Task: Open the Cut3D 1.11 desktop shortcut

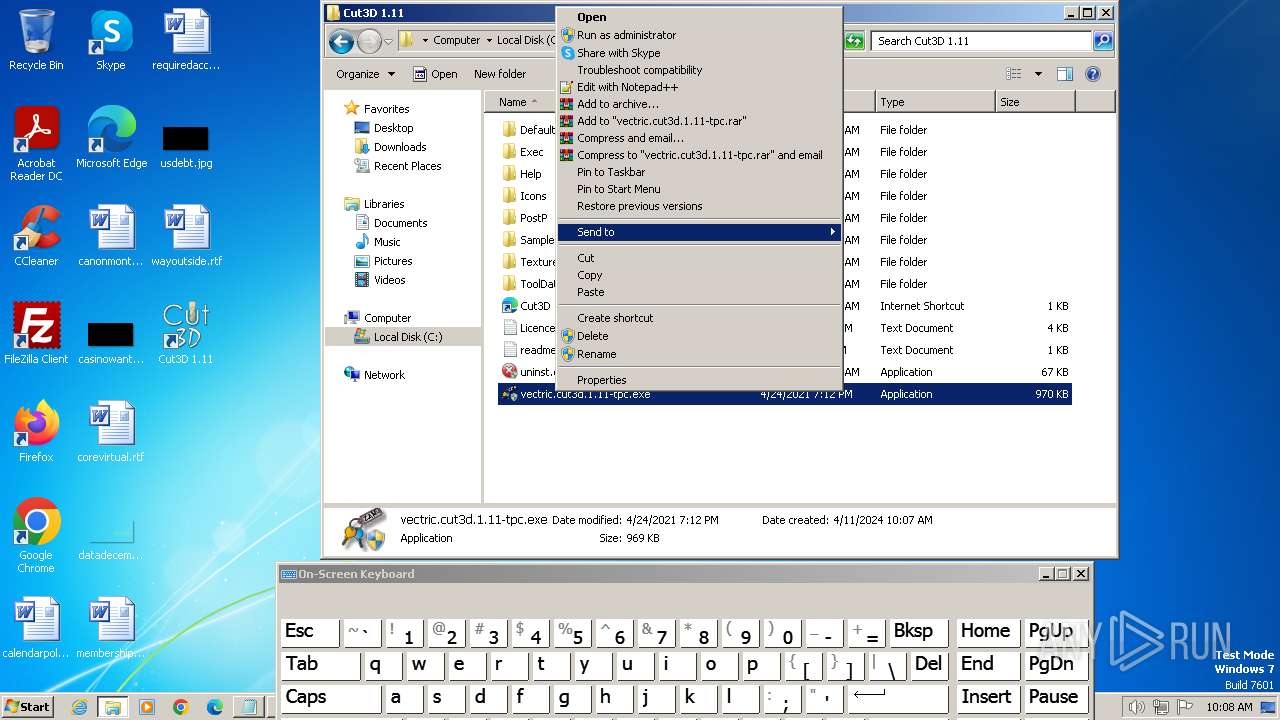Action: 186,334
